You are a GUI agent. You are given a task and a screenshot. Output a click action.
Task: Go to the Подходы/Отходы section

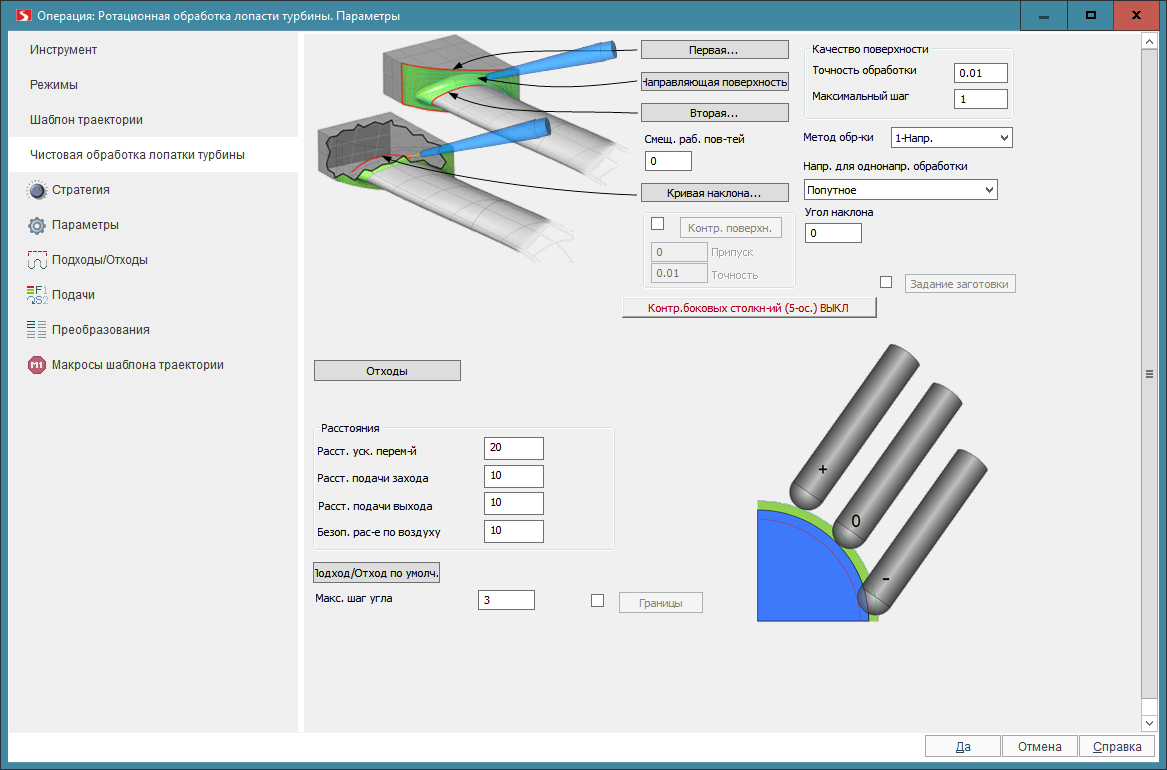point(100,260)
